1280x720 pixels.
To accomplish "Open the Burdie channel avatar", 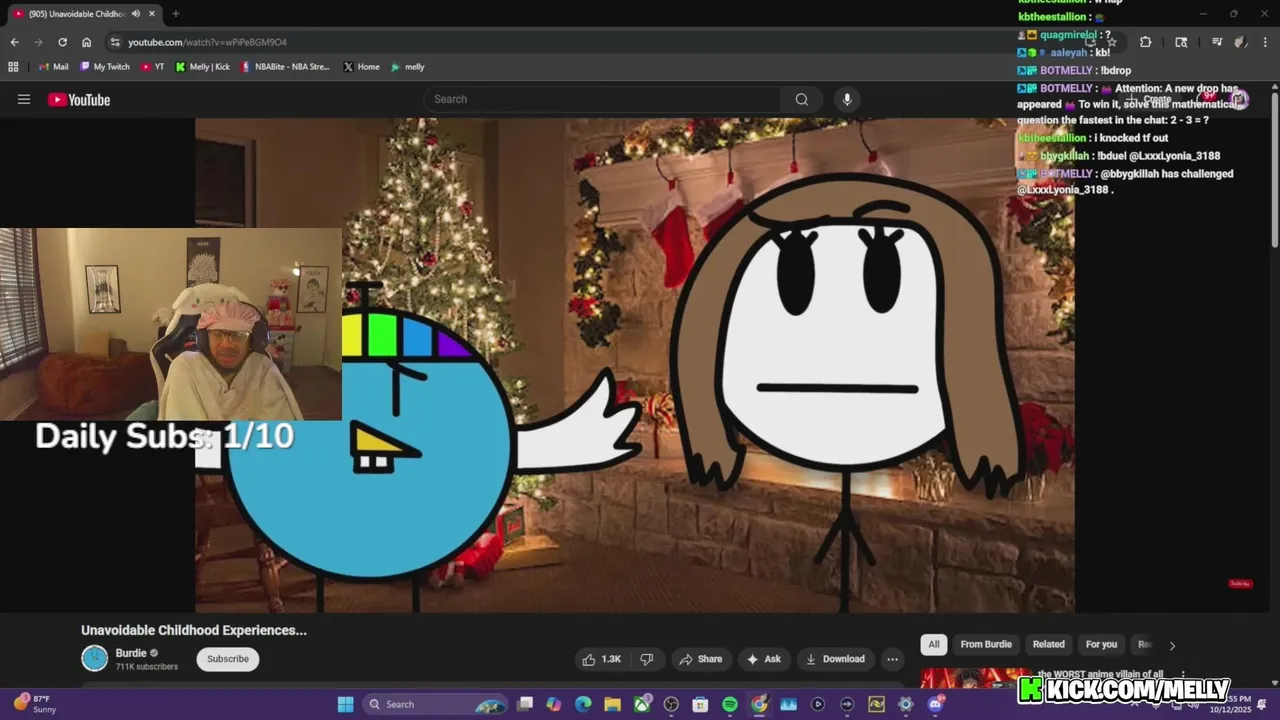I will (94, 658).
